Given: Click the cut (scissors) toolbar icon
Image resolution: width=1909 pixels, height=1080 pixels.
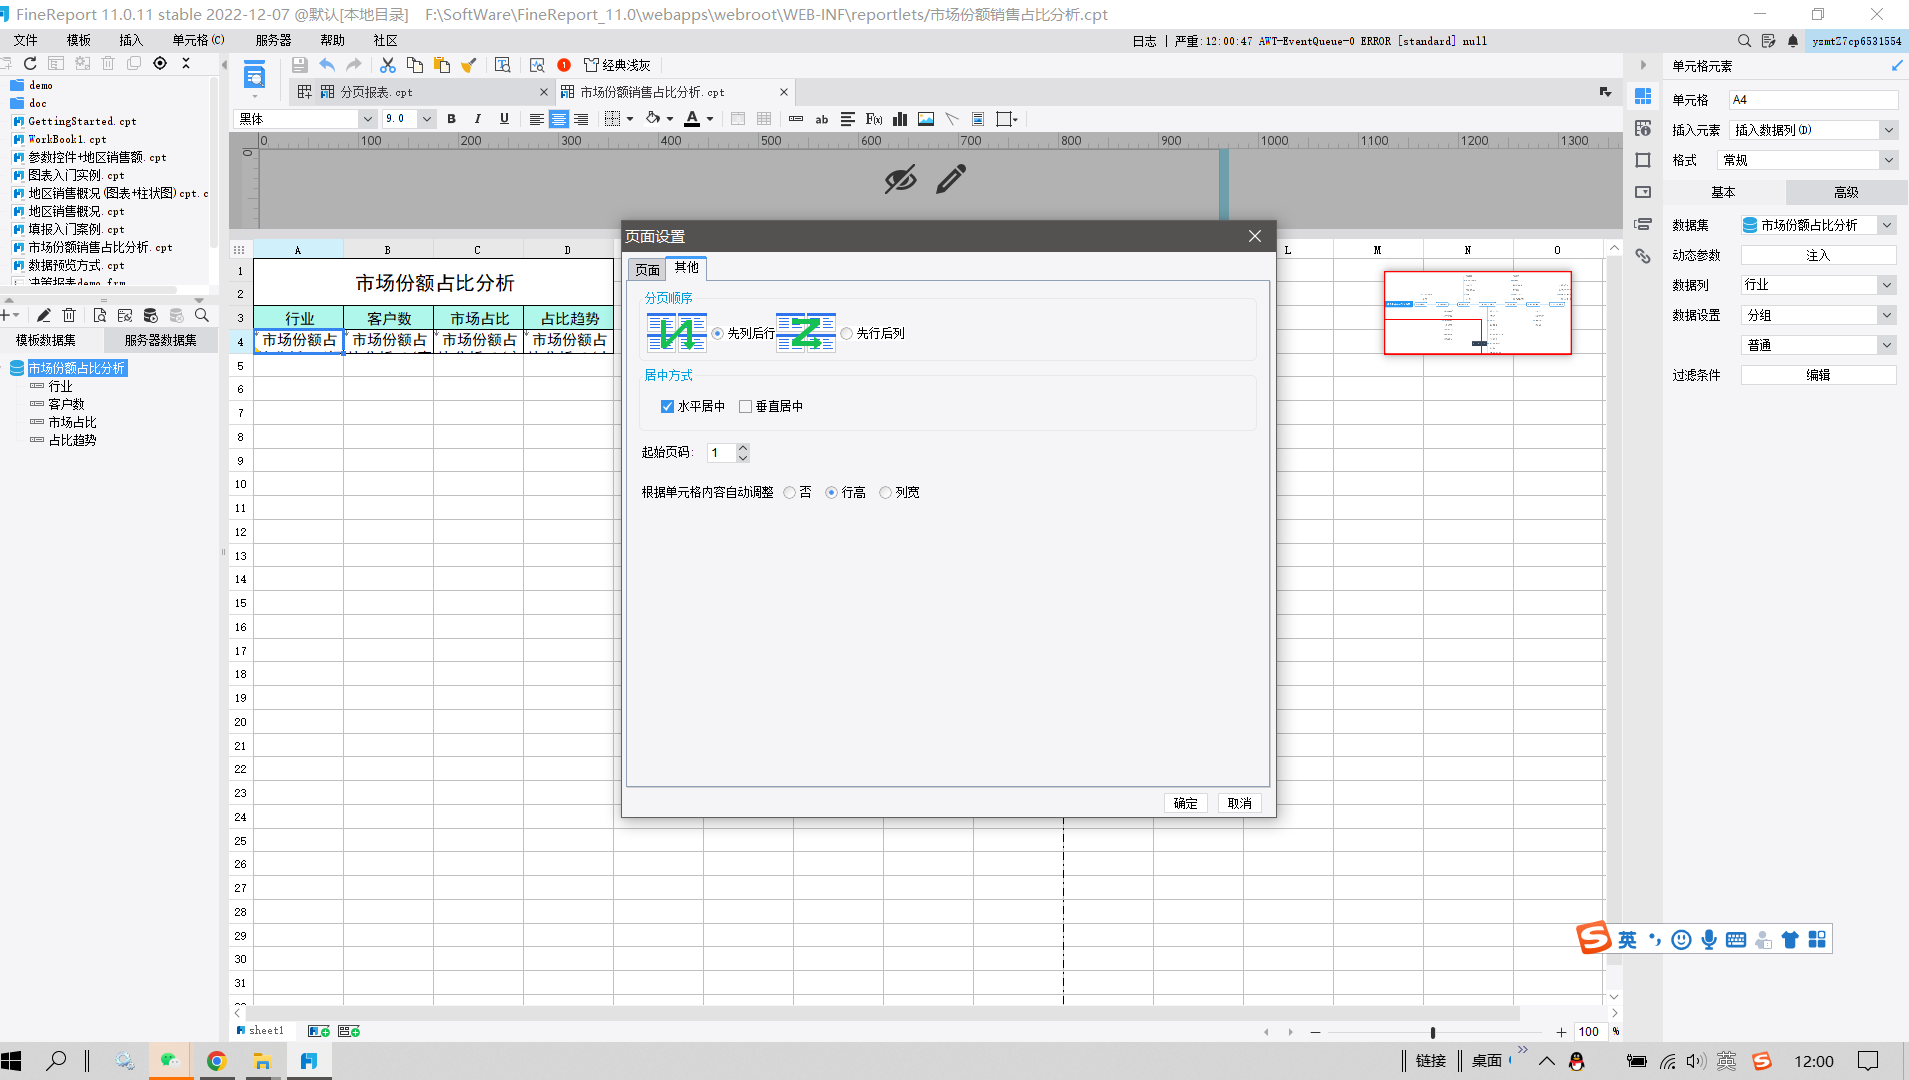Looking at the screenshot, I should (388, 65).
